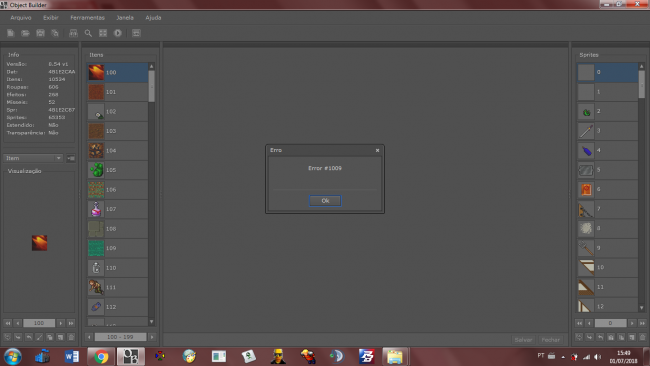Click the Export sprite arrow in Sprites panel
The width and height of the screenshot is (650, 366).
[x=600, y=337]
